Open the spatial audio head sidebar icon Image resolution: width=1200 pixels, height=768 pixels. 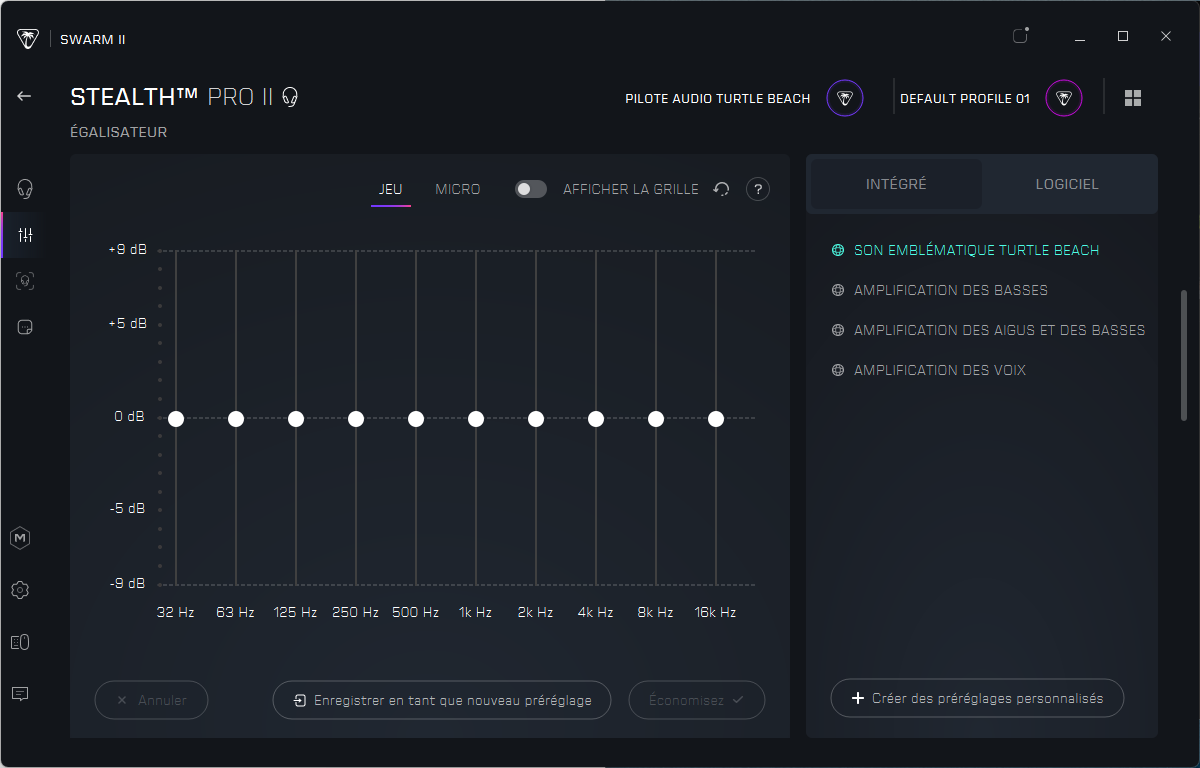[25, 281]
